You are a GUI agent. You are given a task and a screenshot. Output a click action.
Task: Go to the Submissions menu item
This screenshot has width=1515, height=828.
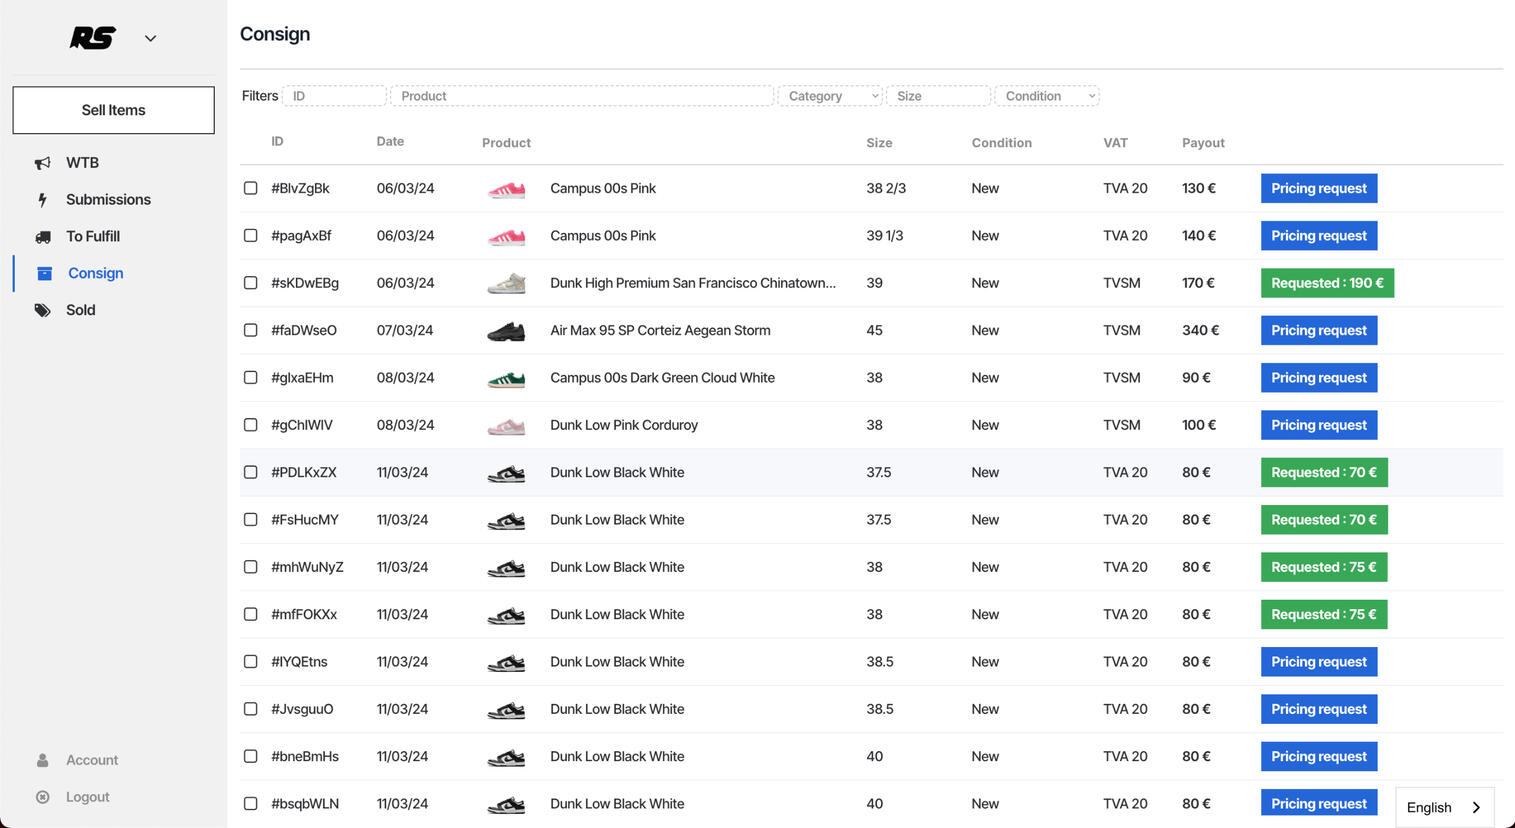(x=108, y=200)
